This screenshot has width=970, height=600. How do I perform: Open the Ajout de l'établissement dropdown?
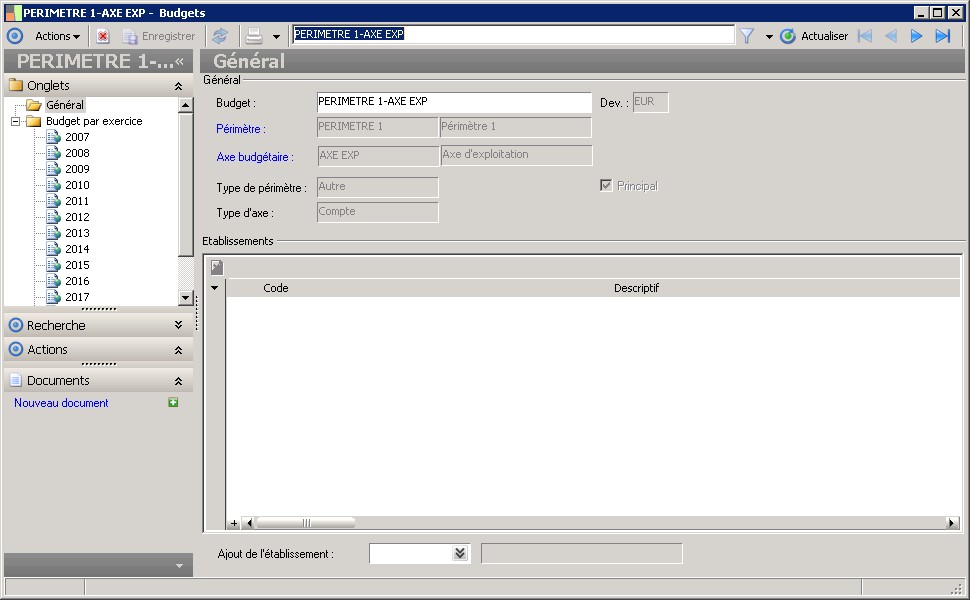pos(460,554)
